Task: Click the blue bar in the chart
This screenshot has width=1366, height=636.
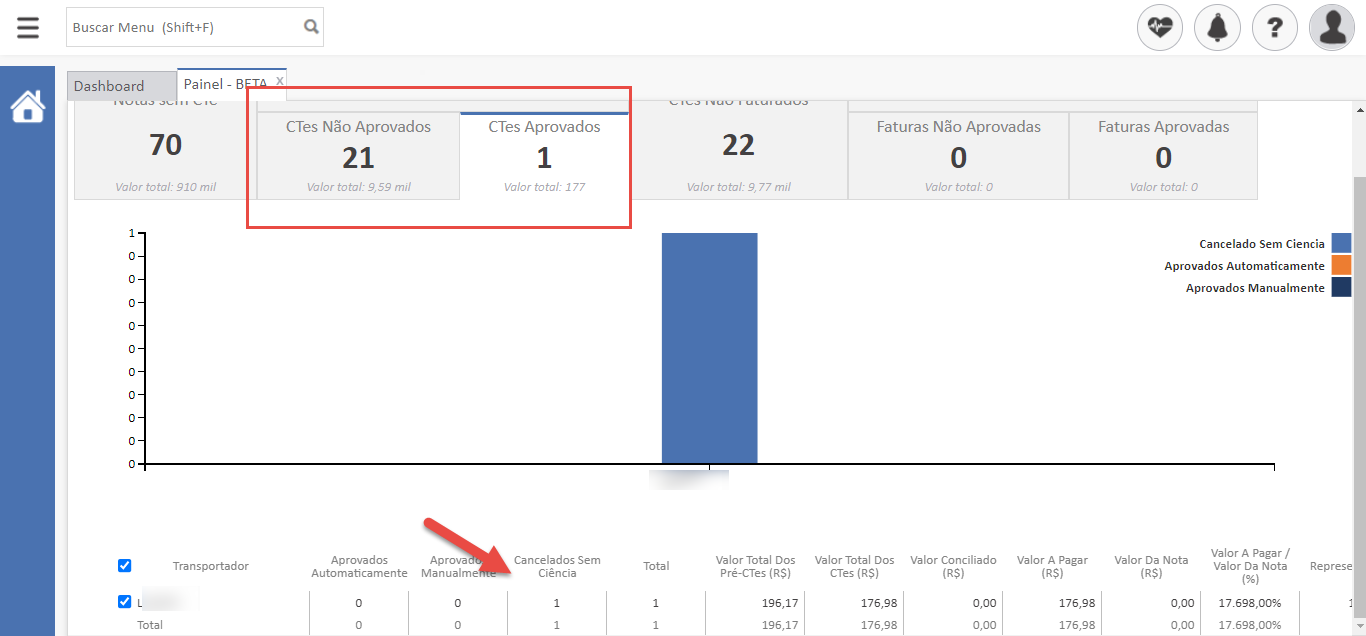Action: (709, 348)
